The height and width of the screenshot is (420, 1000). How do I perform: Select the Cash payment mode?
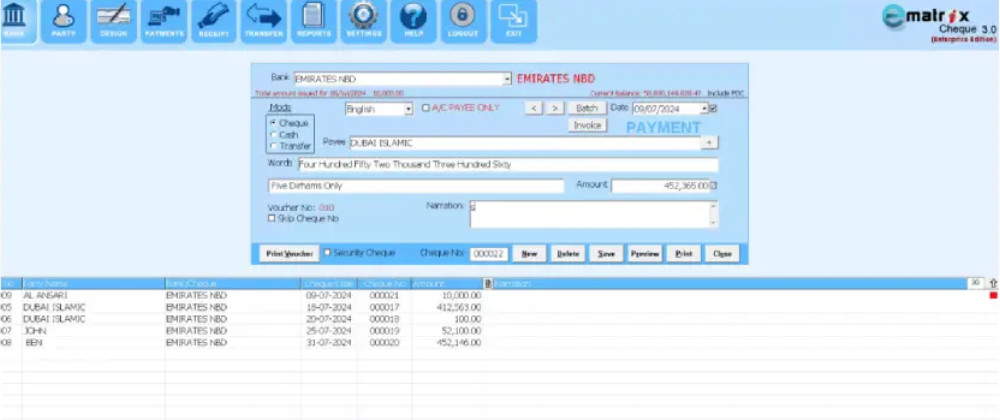[x=273, y=134]
